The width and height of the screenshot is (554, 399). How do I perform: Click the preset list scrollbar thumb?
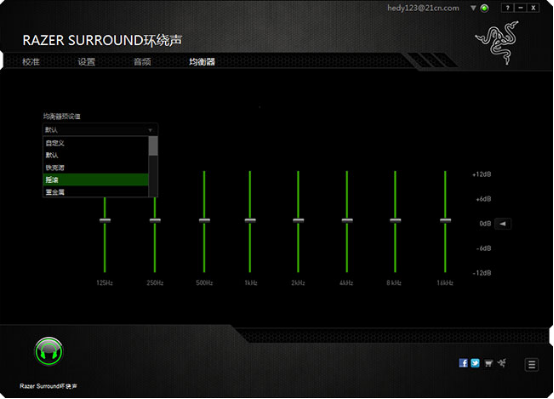point(153,146)
